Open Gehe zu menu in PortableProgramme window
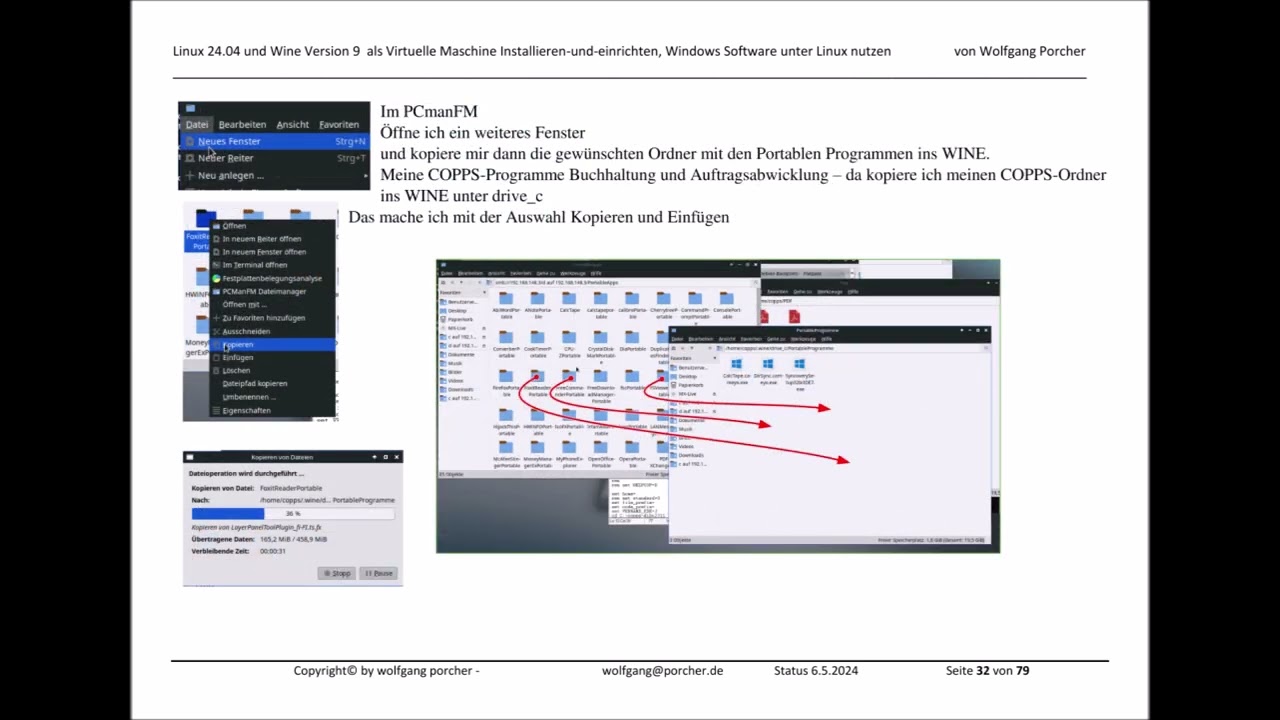Viewport: 1280px width, 720px height. click(776, 339)
